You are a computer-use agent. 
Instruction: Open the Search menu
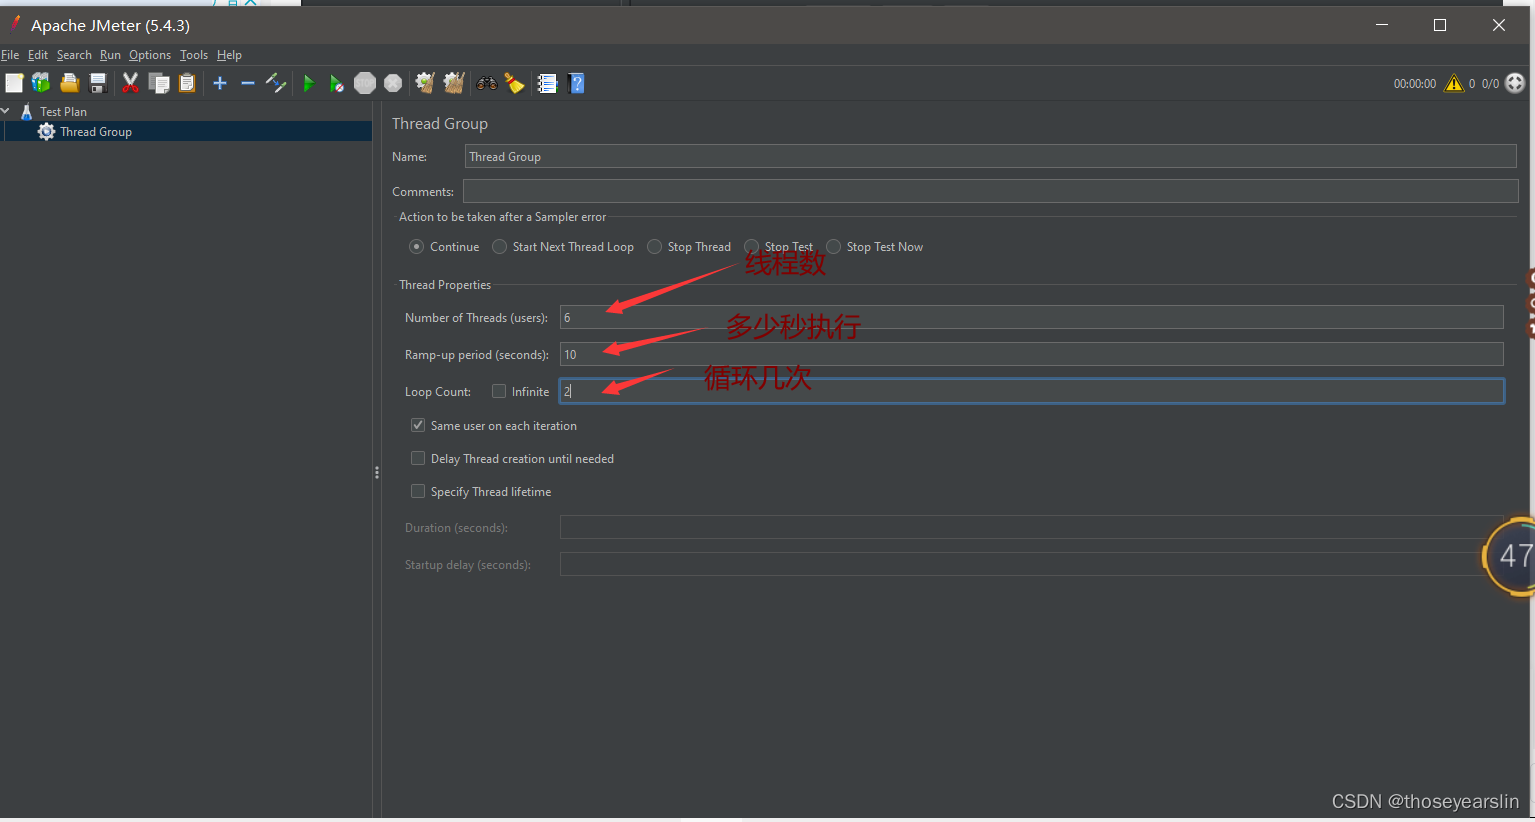74,55
